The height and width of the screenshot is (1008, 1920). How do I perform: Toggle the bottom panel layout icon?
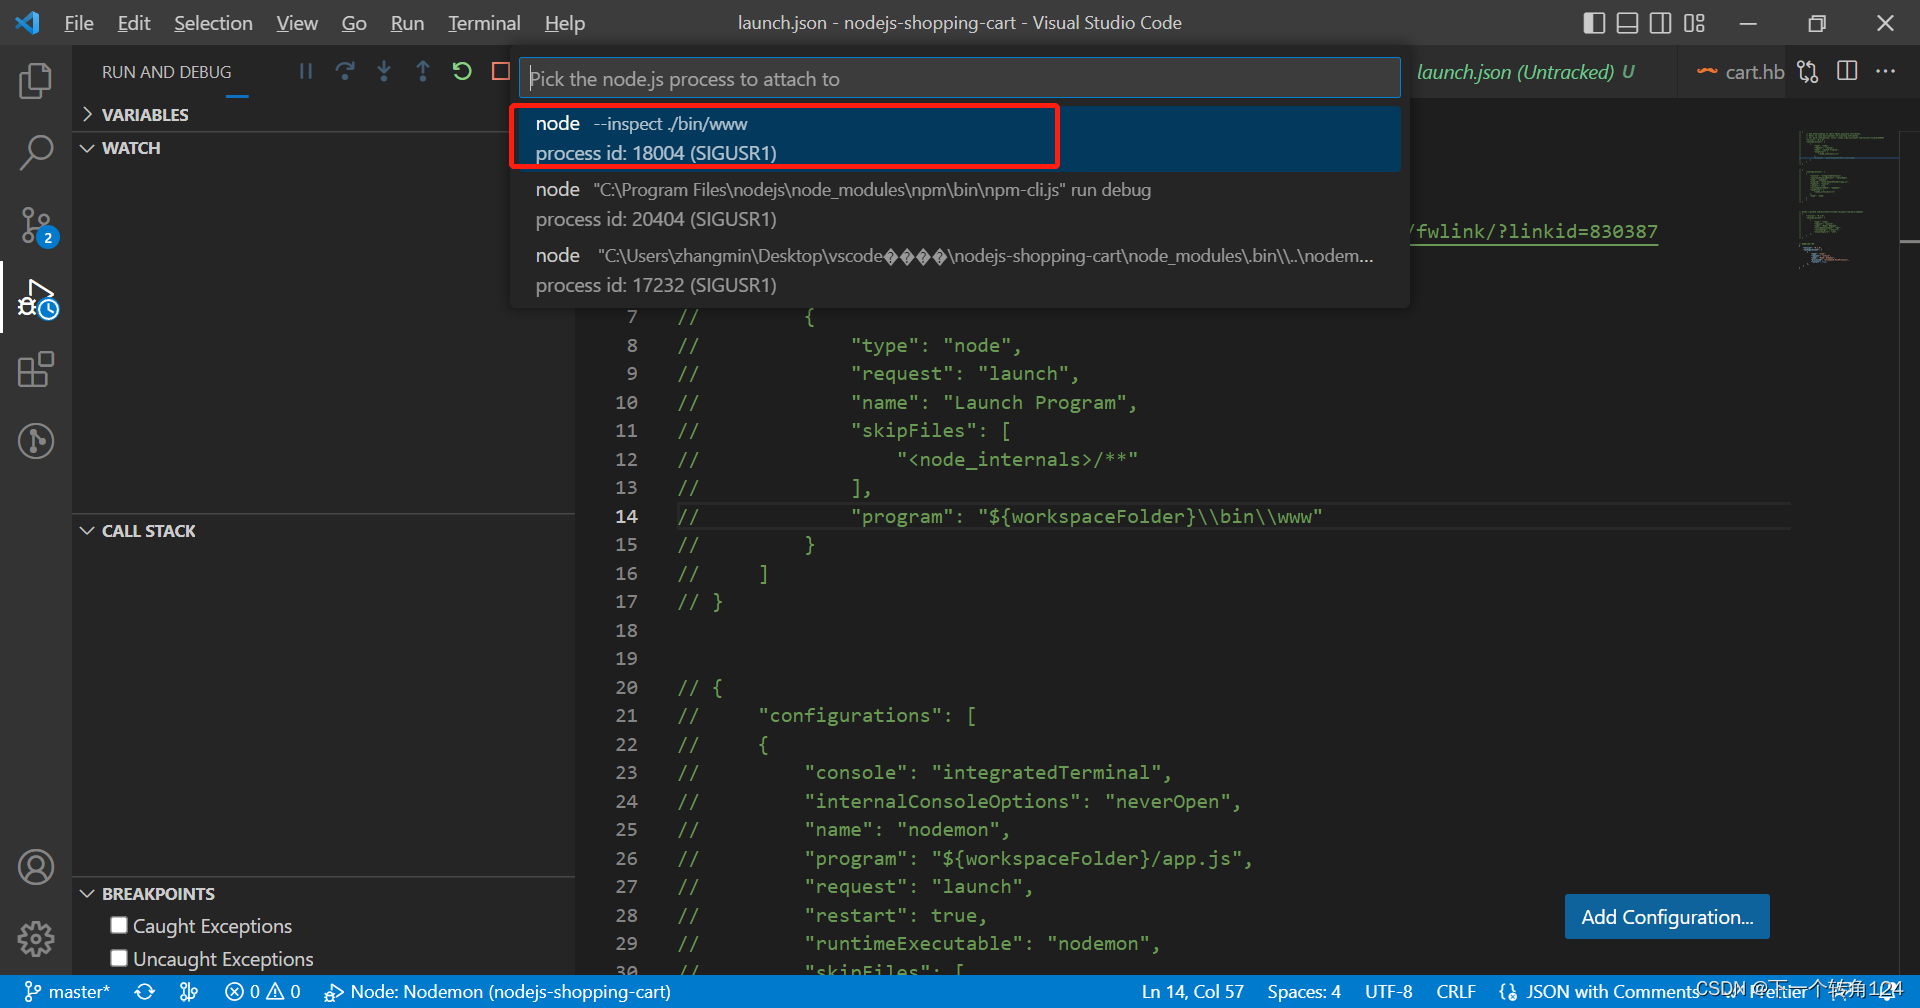pyautogui.click(x=1628, y=23)
